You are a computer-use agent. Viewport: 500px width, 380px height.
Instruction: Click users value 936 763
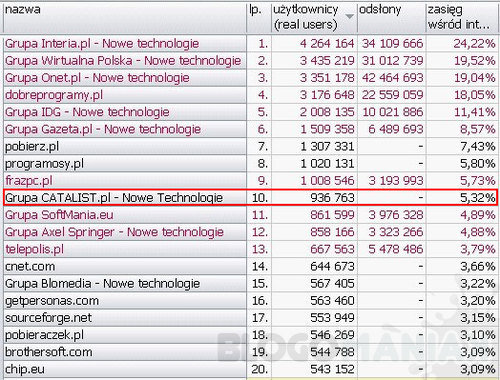click(332, 198)
